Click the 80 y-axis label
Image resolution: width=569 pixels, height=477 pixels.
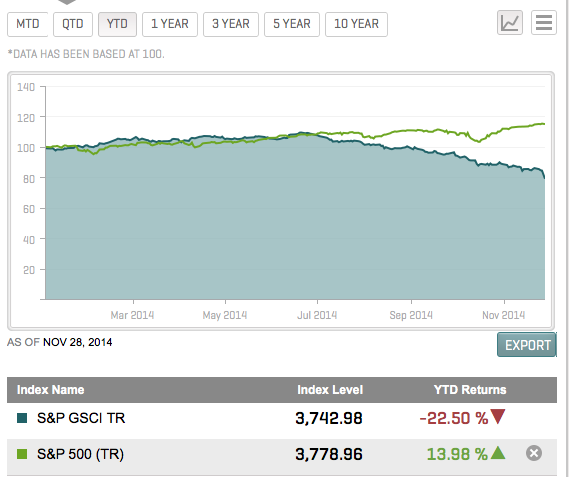click(29, 179)
